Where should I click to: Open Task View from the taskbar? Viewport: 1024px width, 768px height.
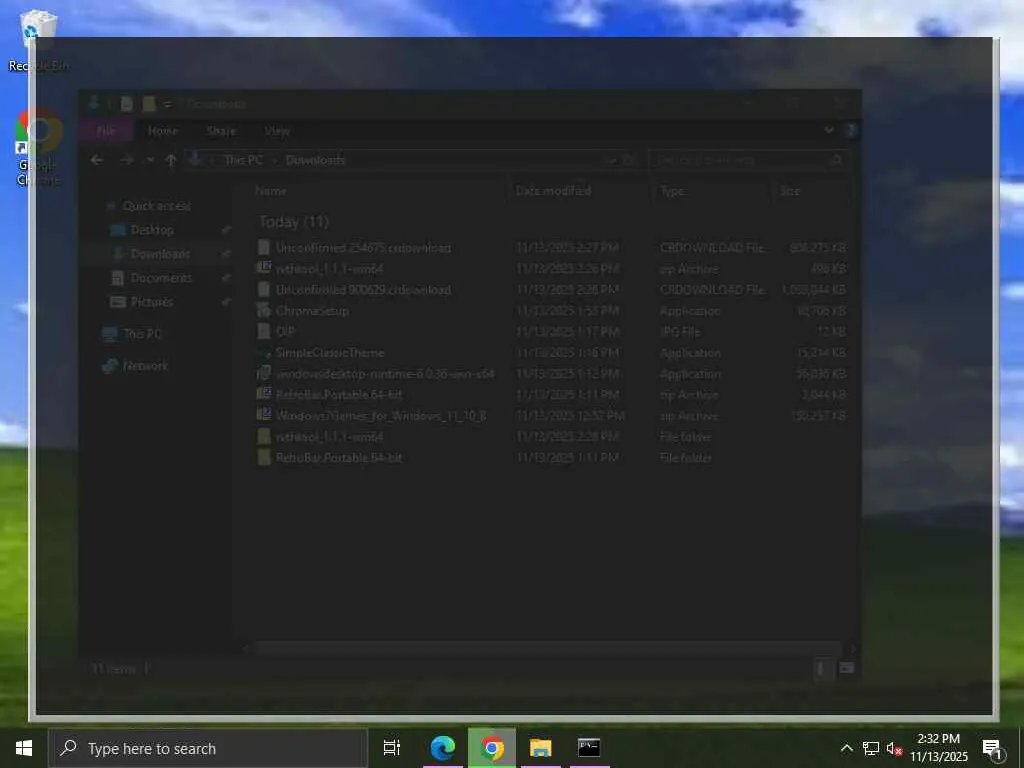(392, 748)
